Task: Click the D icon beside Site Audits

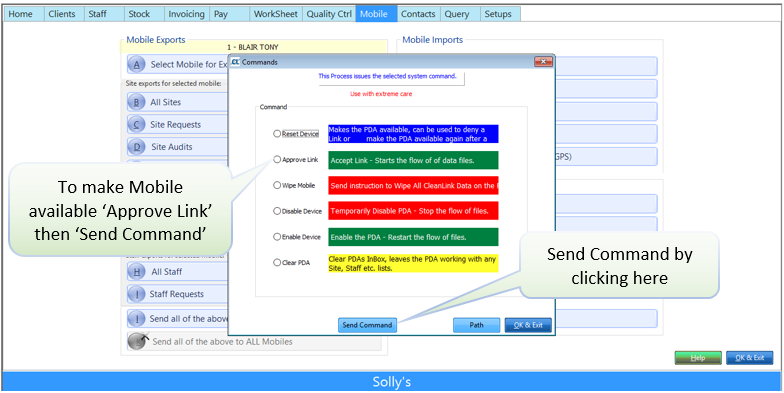Action: (136, 147)
